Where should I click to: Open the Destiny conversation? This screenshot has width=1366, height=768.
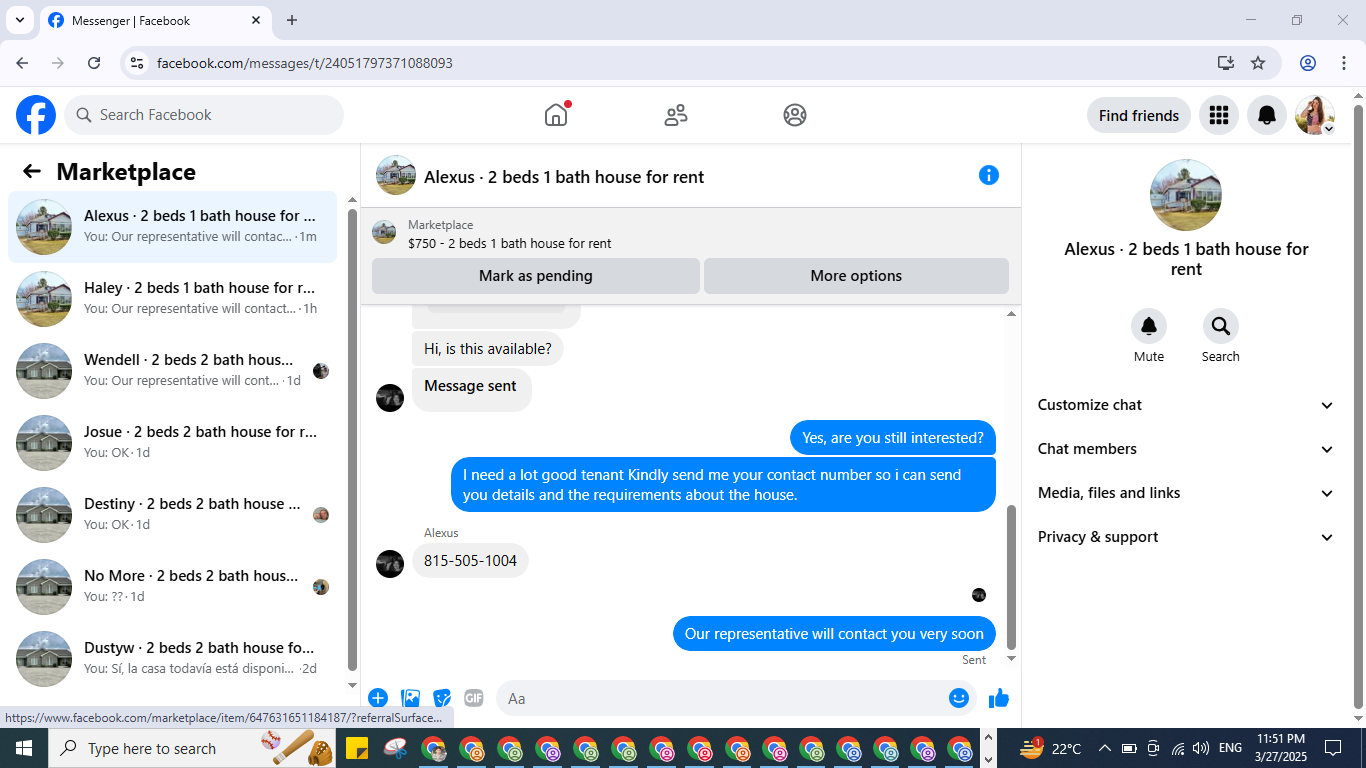pyautogui.click(x=172, y=515)
